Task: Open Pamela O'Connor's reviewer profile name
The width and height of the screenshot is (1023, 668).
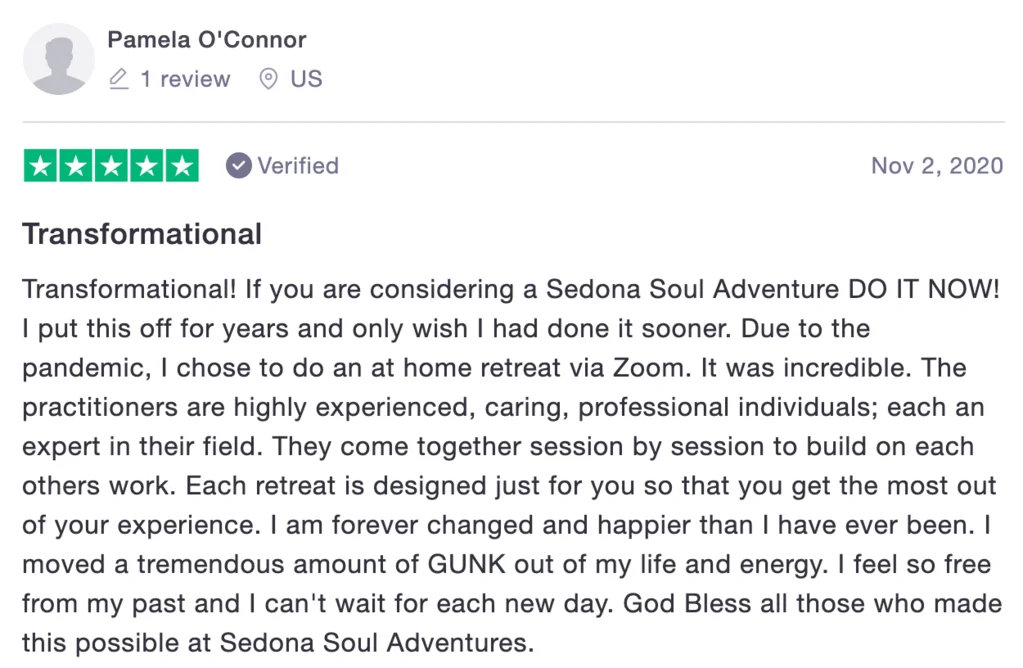Action: pyautogui.click(x=206, y=41)
